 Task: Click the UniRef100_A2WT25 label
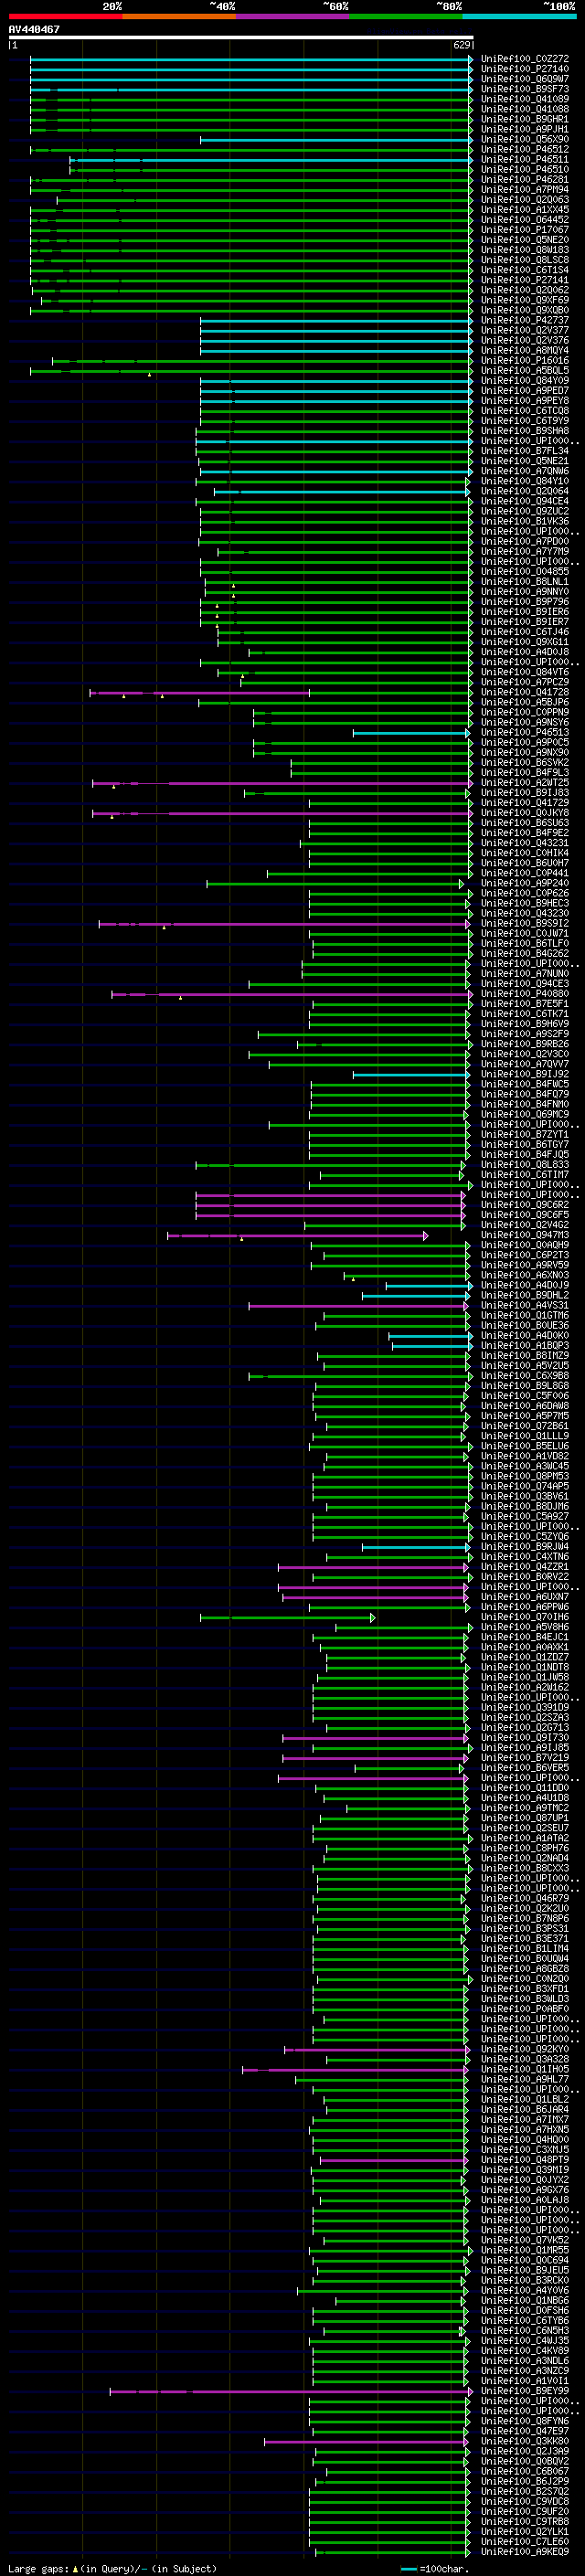[524, 783]
